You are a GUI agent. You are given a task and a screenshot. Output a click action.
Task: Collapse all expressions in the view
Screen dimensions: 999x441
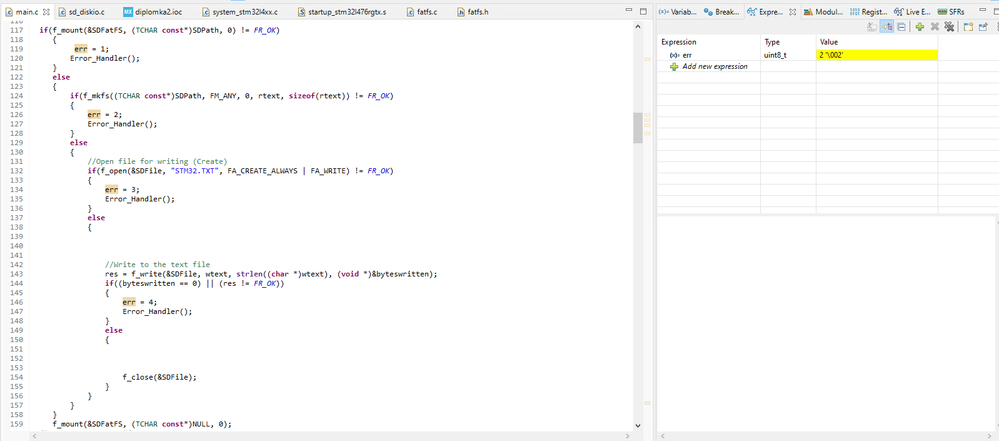(x=902, y=27)
